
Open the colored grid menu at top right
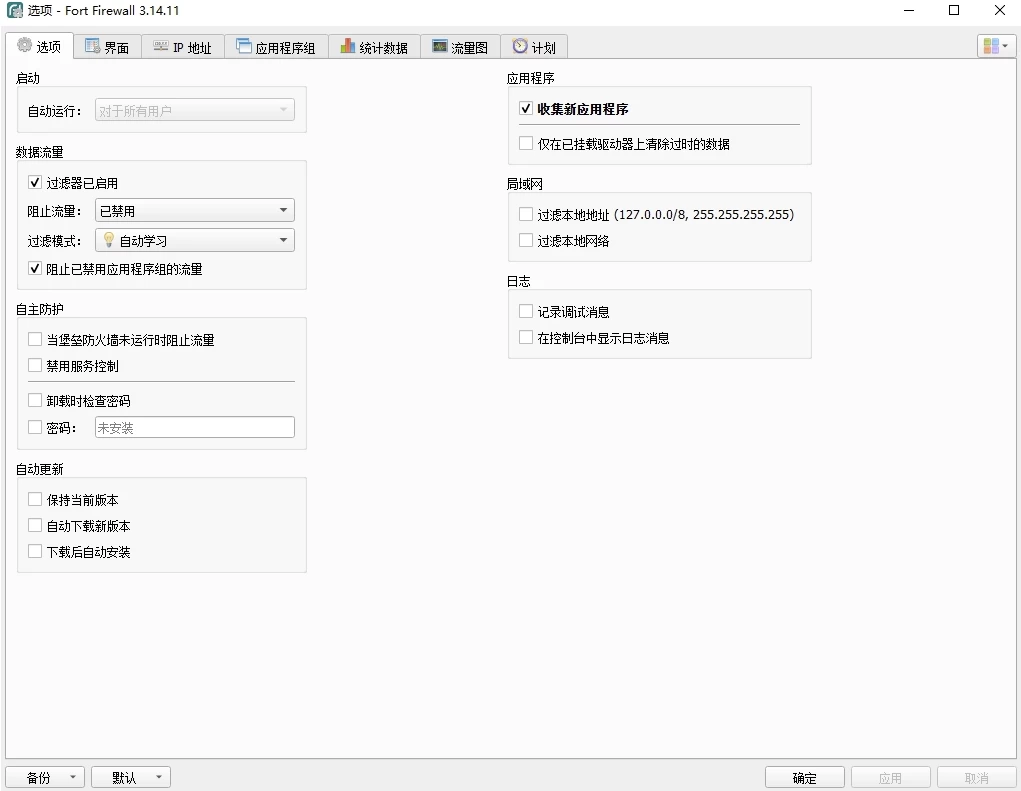coord(996,46)
